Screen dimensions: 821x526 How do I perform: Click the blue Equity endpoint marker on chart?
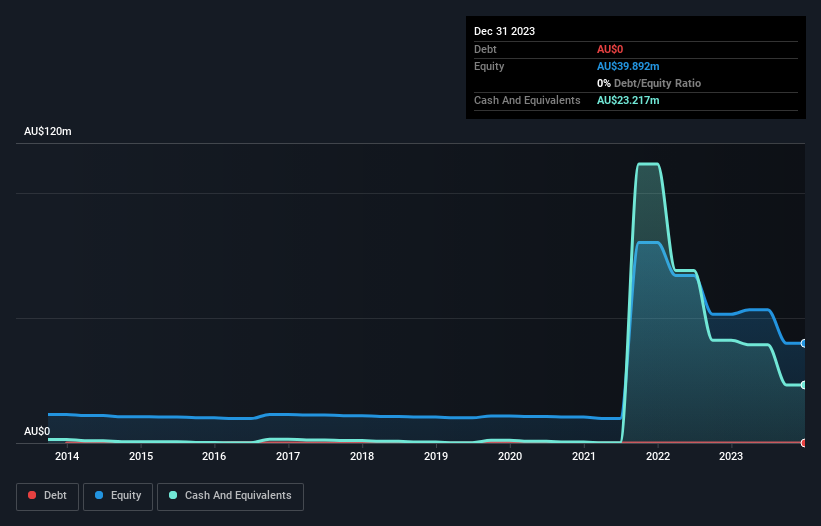[804, 343]
